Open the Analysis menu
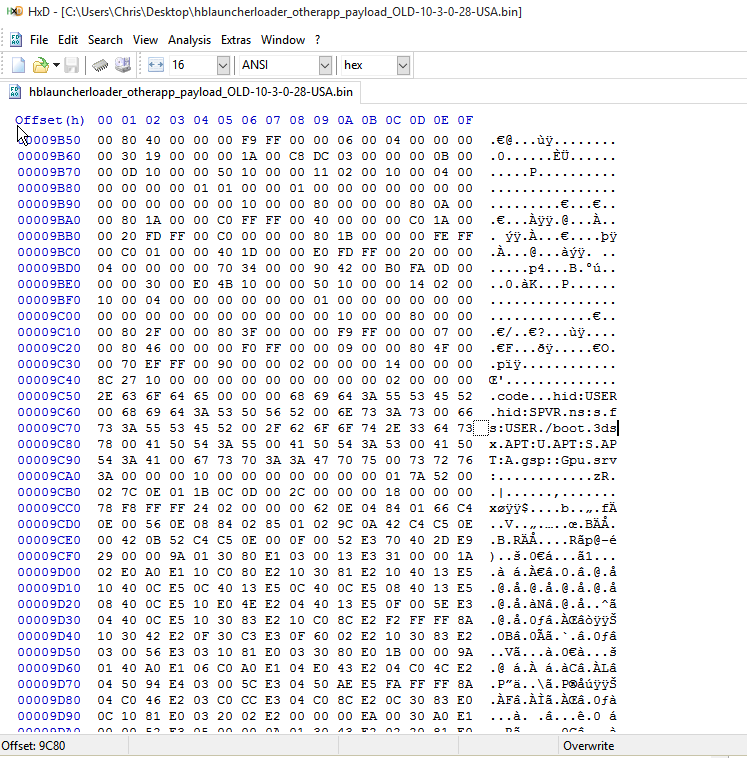The width and height of the screenshot is (747, 758). click(x=189, y=40)
